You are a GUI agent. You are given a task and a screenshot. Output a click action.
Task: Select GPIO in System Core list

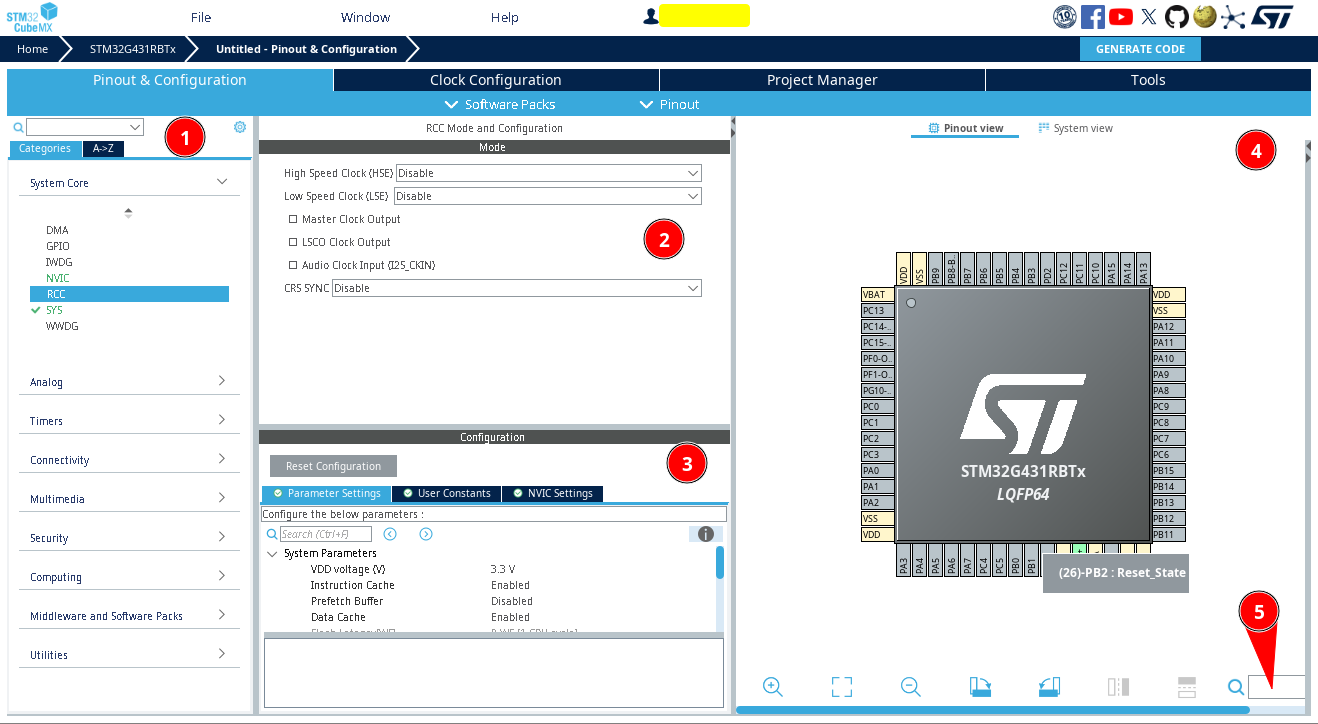58,246
